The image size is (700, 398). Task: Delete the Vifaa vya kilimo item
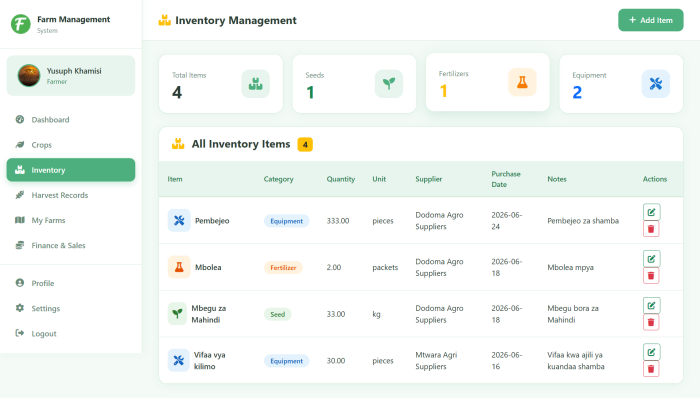point(651,369)
